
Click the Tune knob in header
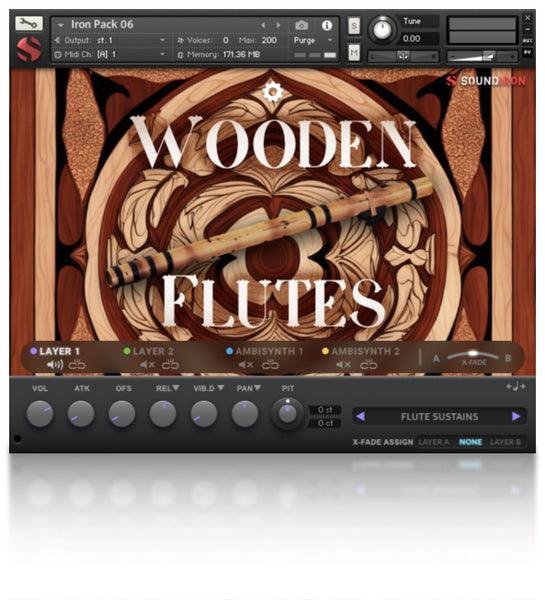[x=382, y=29]
